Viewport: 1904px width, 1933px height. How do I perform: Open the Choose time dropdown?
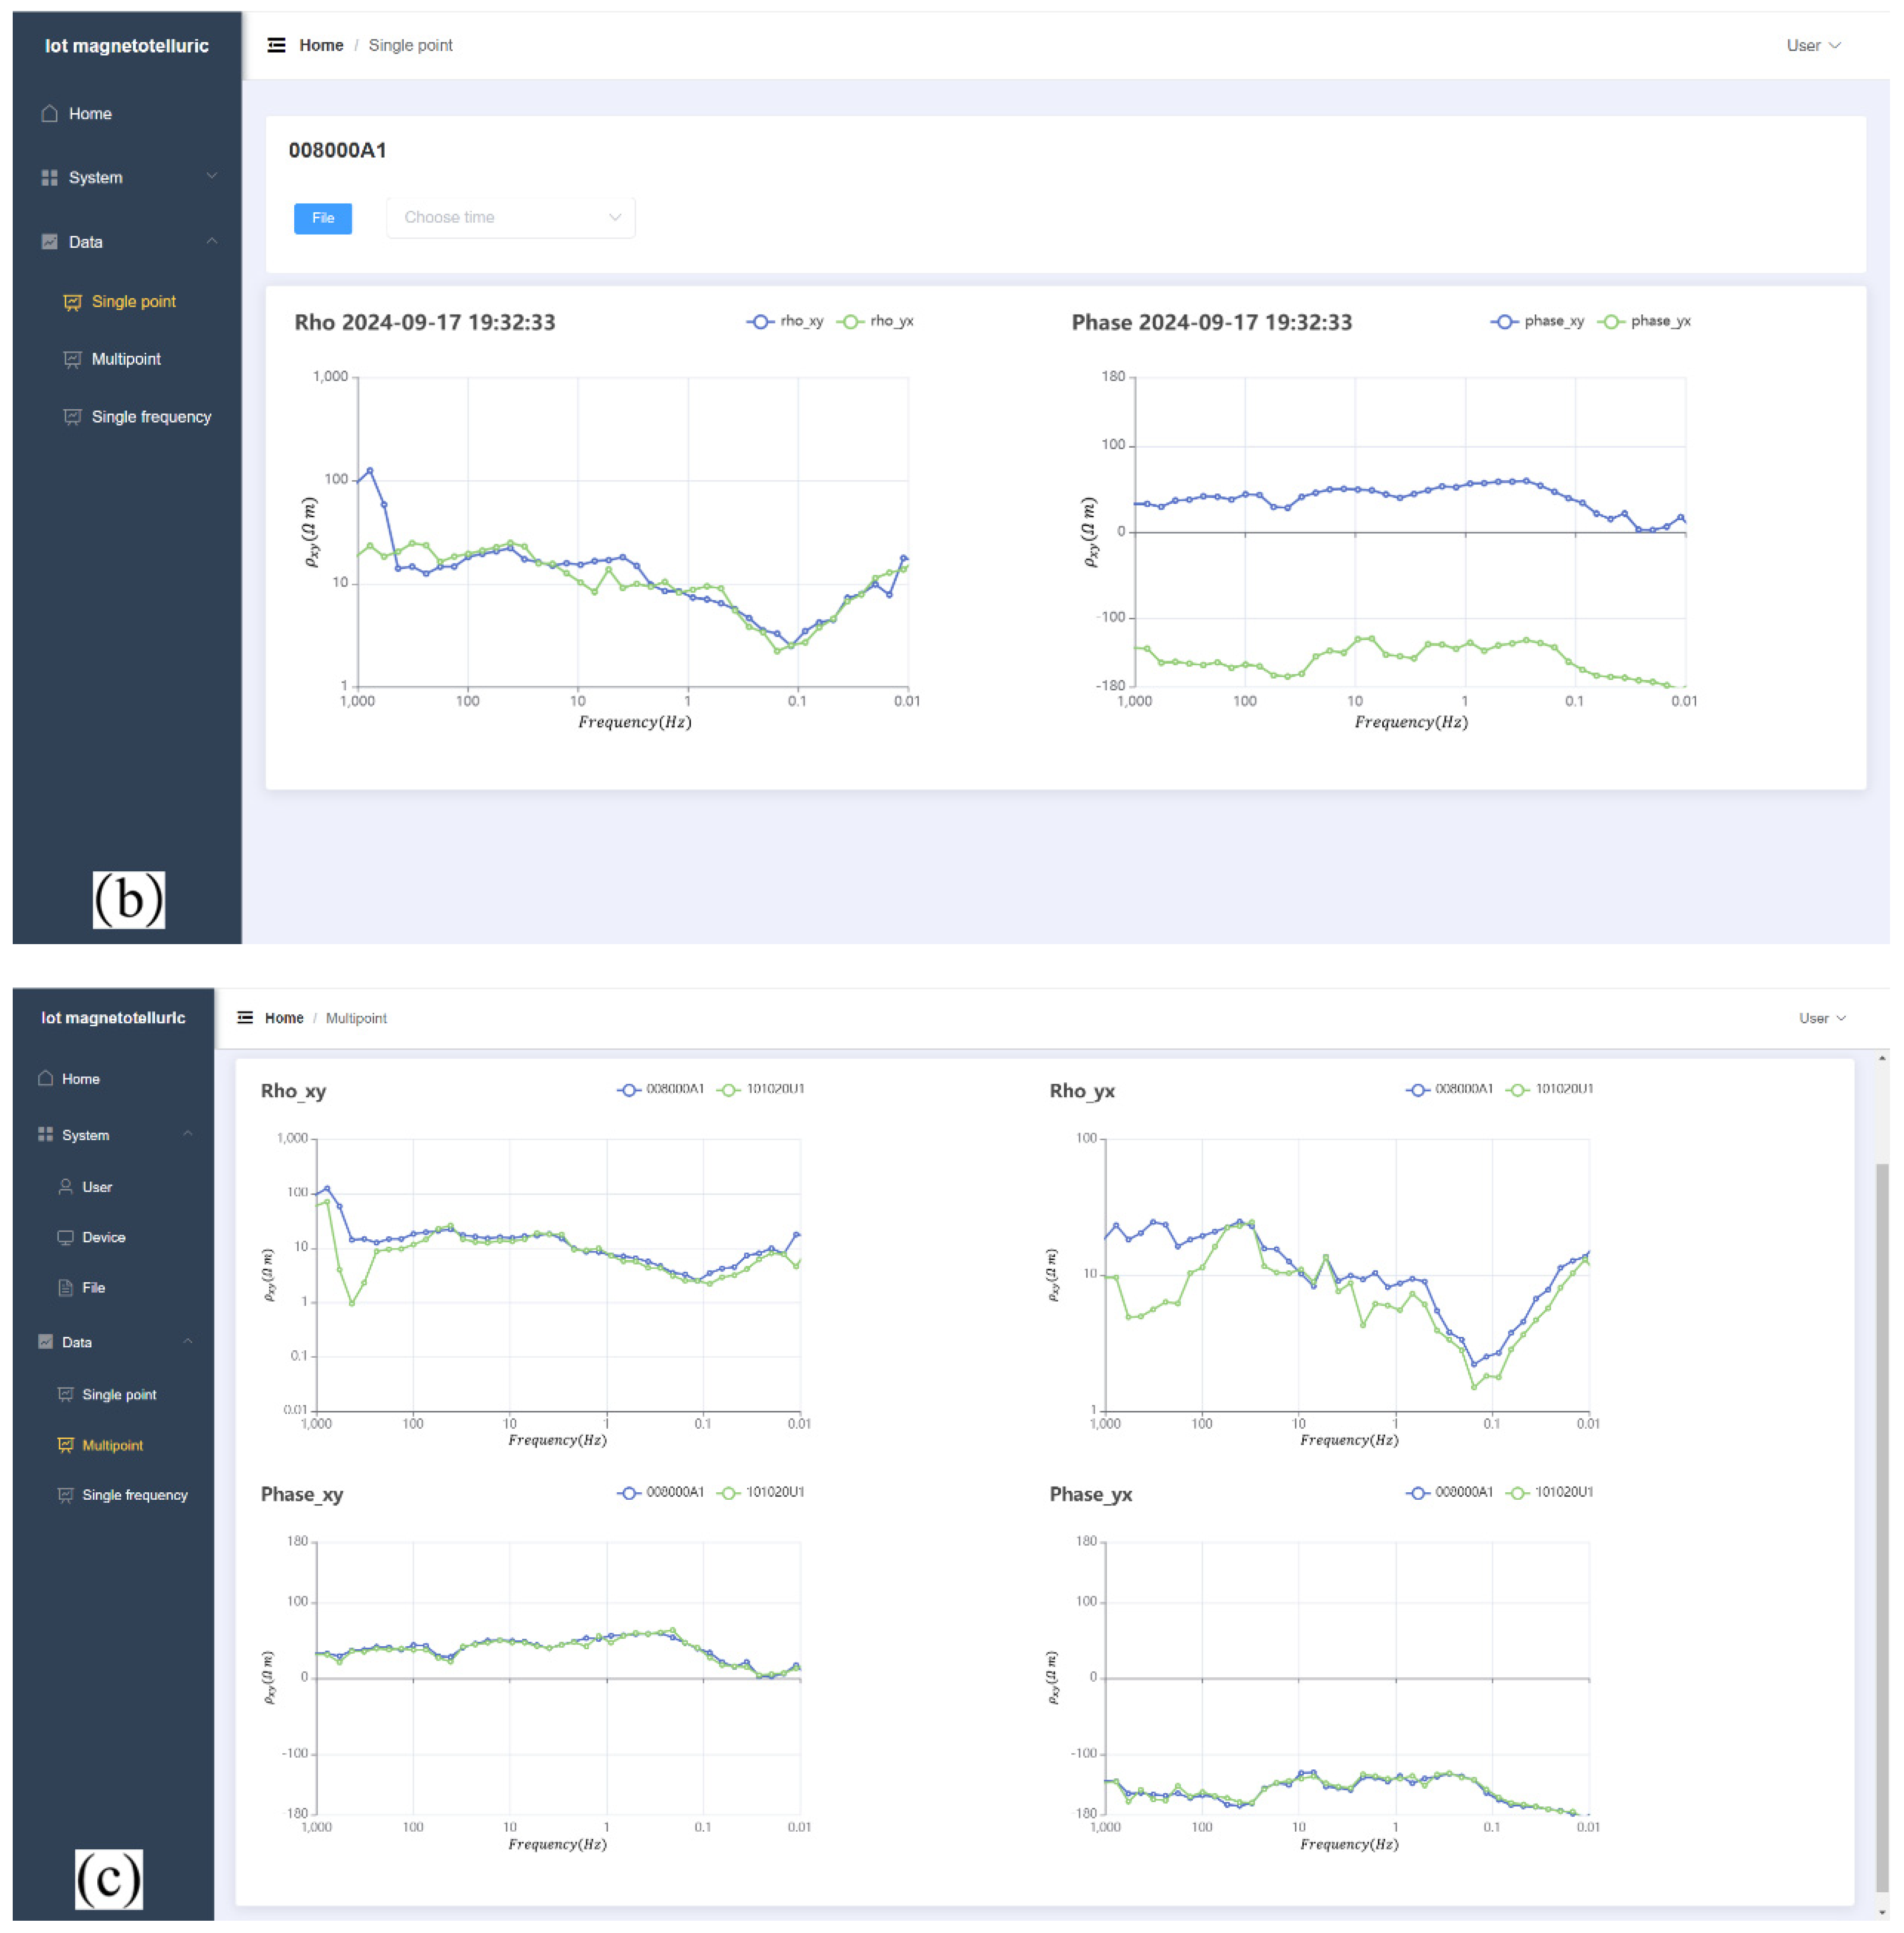click(510, 218)
